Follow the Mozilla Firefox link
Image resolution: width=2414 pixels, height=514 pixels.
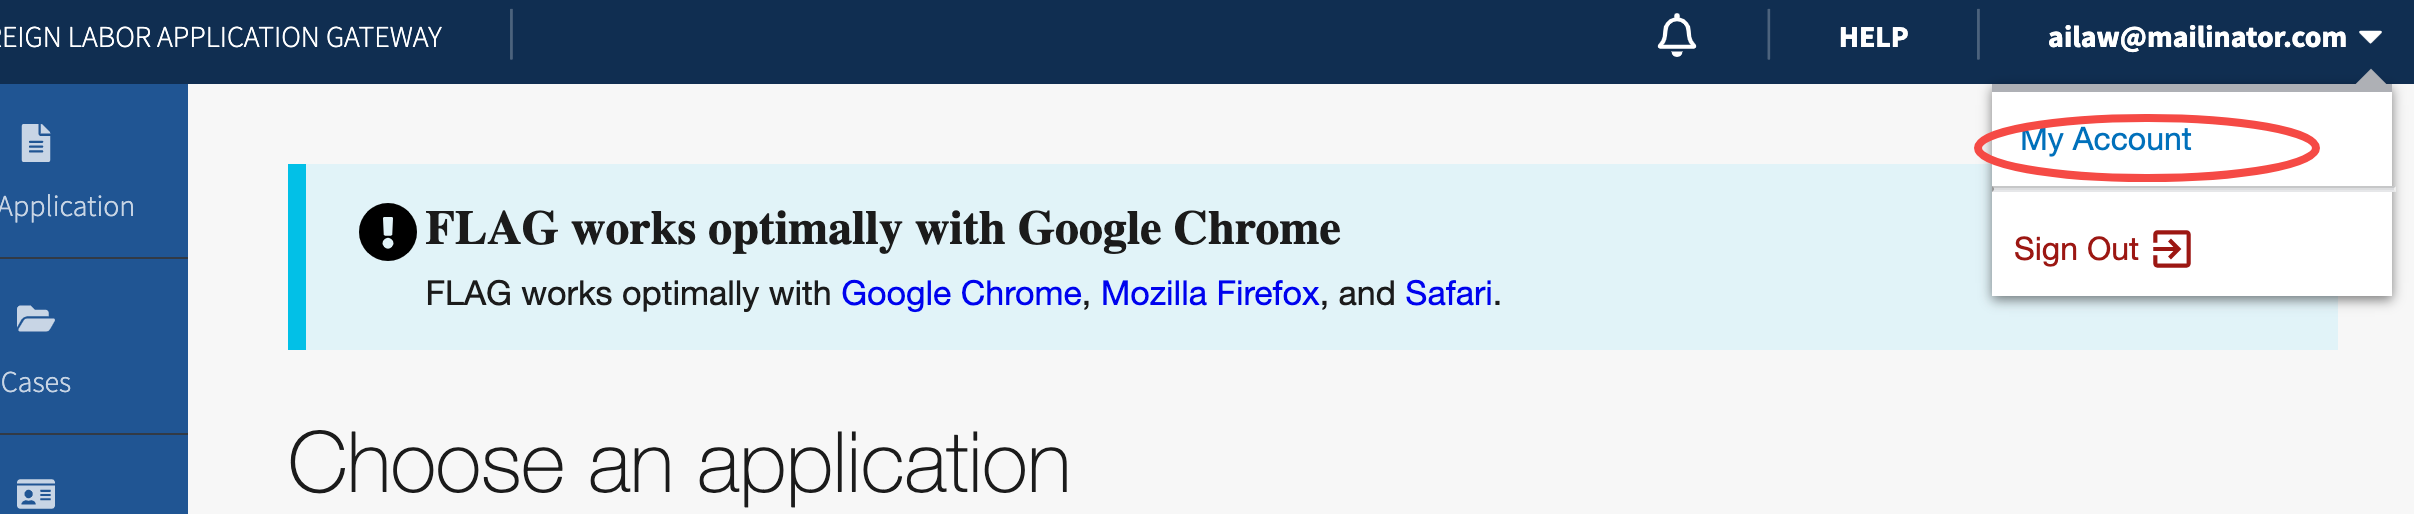point(1210,294)
